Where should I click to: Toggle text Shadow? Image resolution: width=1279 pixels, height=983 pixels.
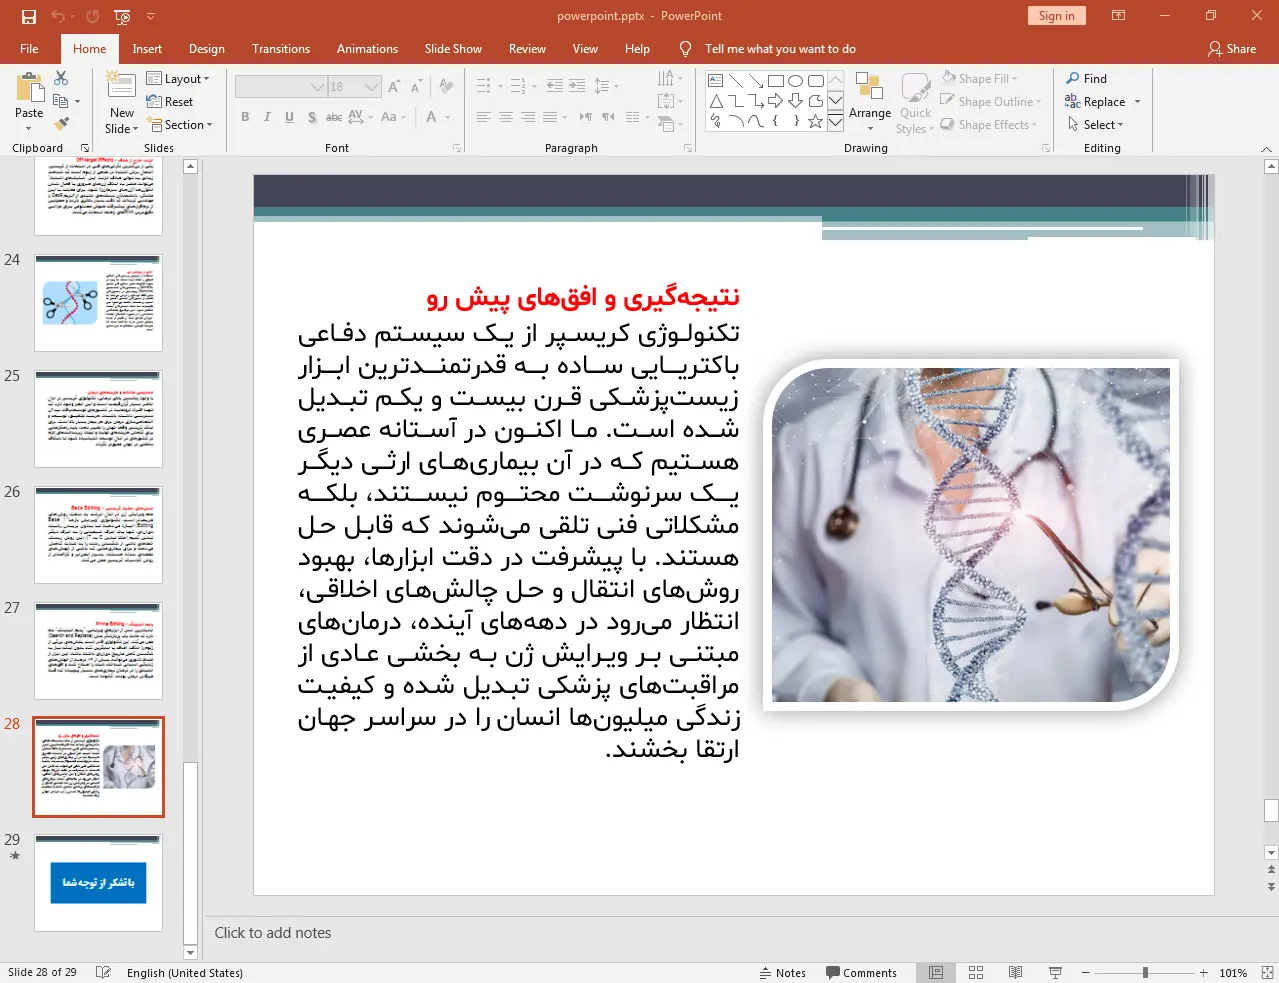312,117
